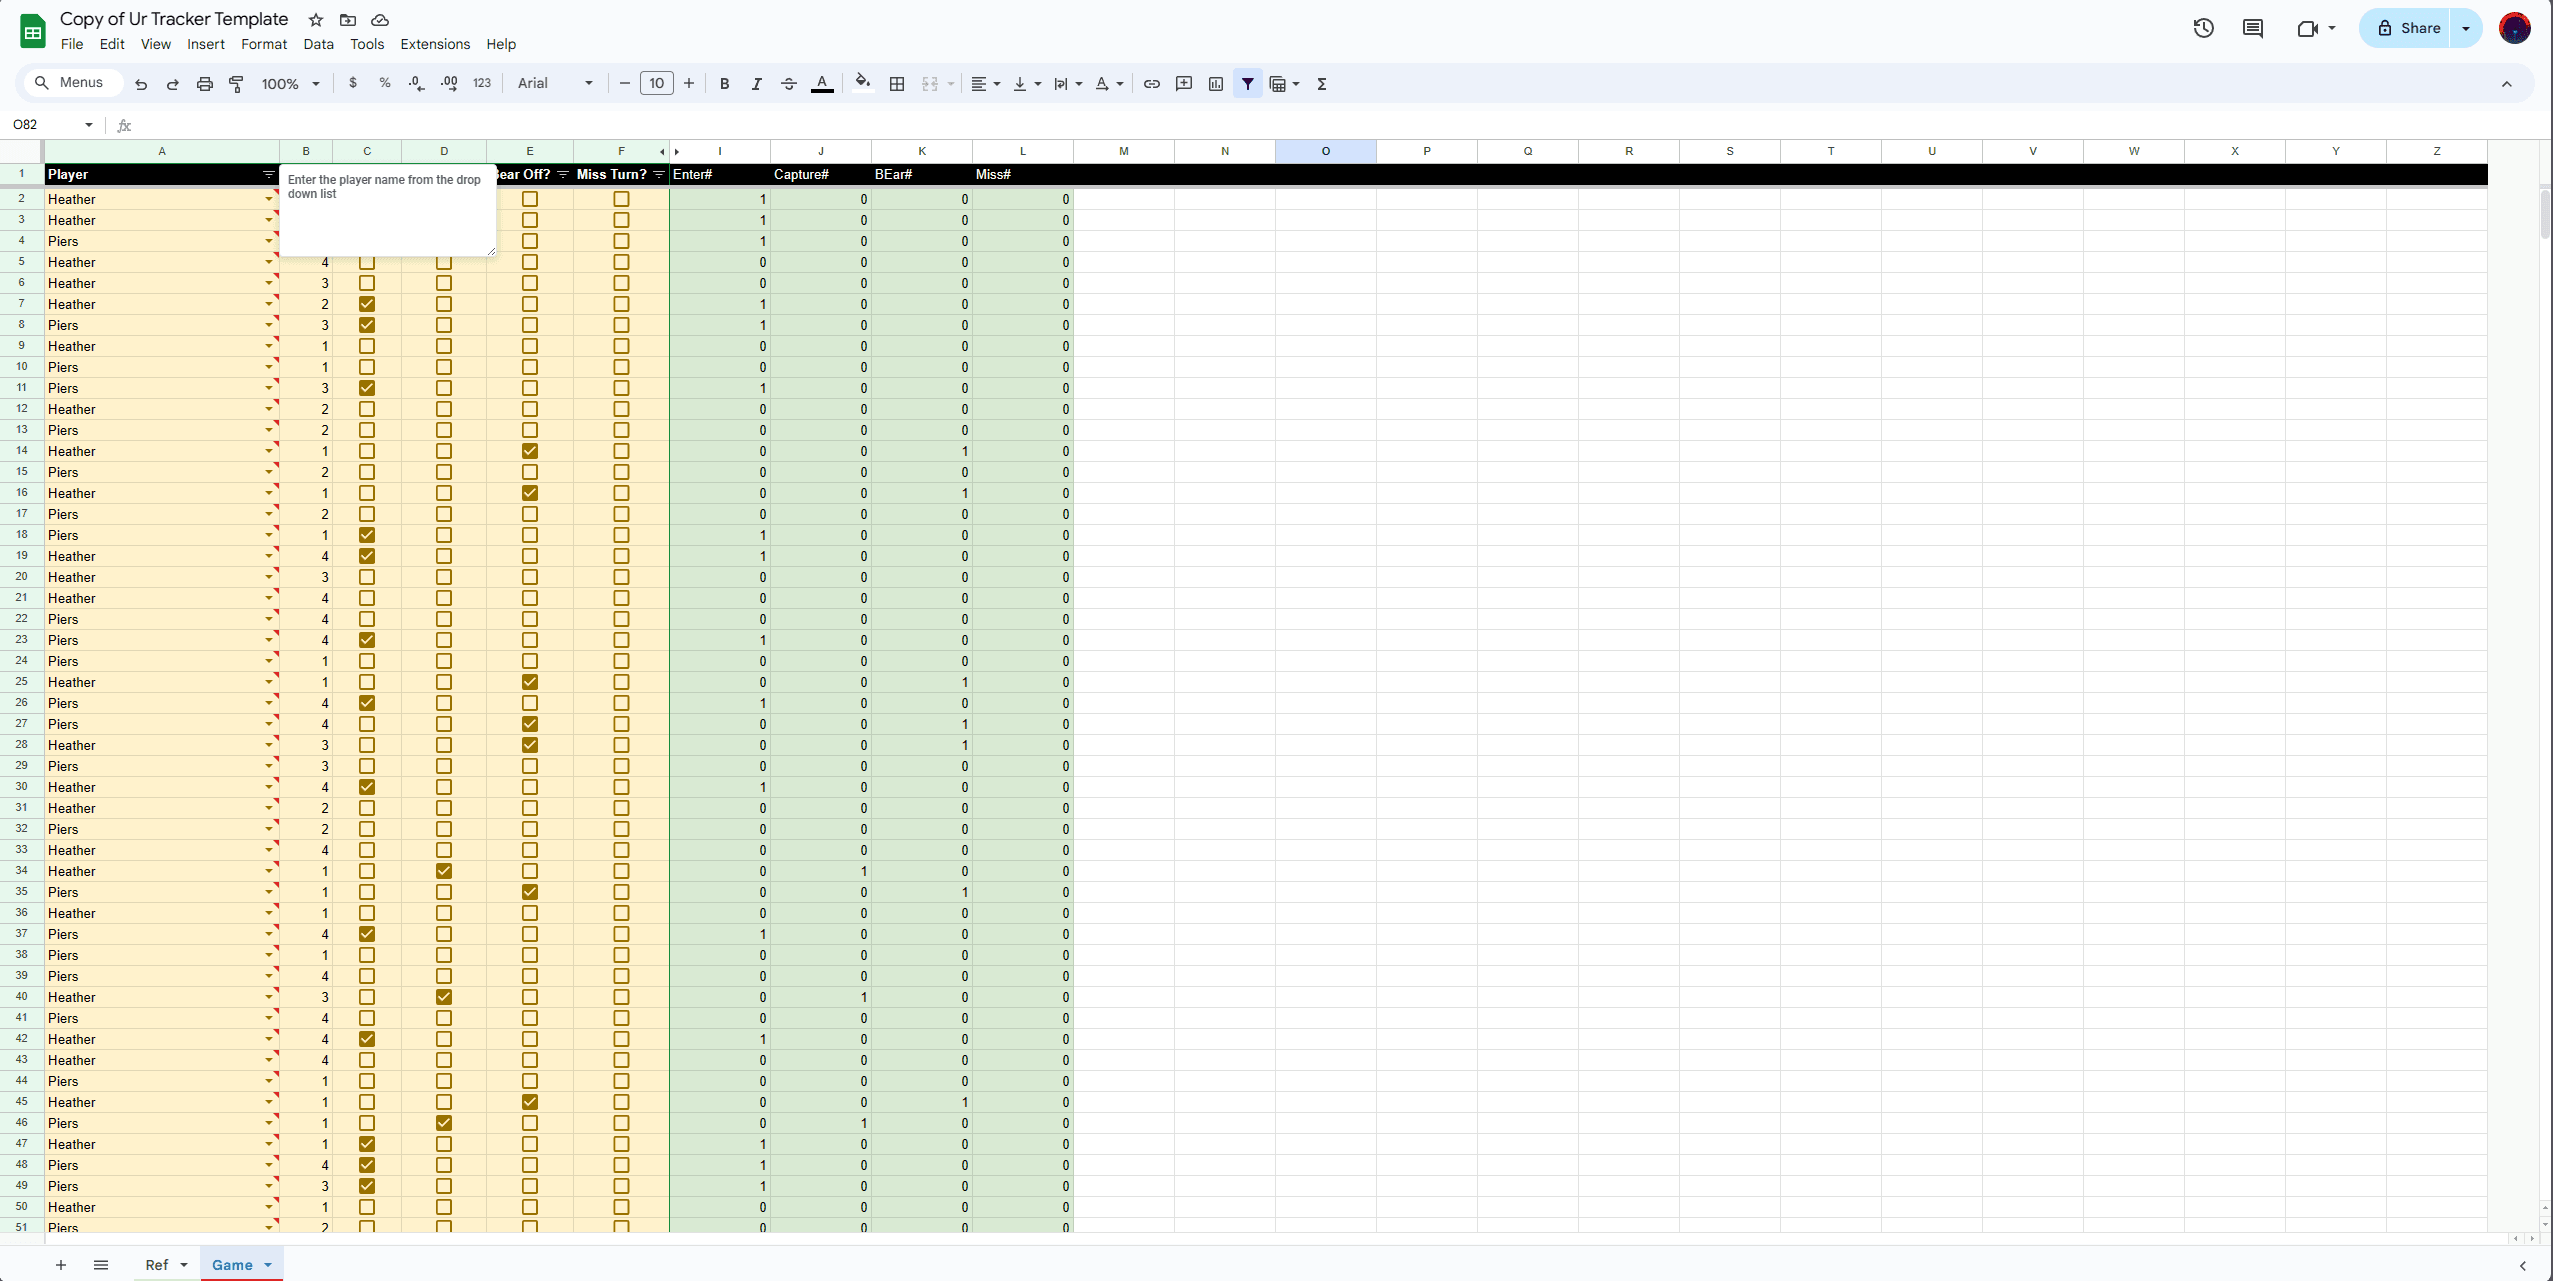Switch to the Ref sheet tab
This screenshot has height=1281, width=2553.
157,1265
